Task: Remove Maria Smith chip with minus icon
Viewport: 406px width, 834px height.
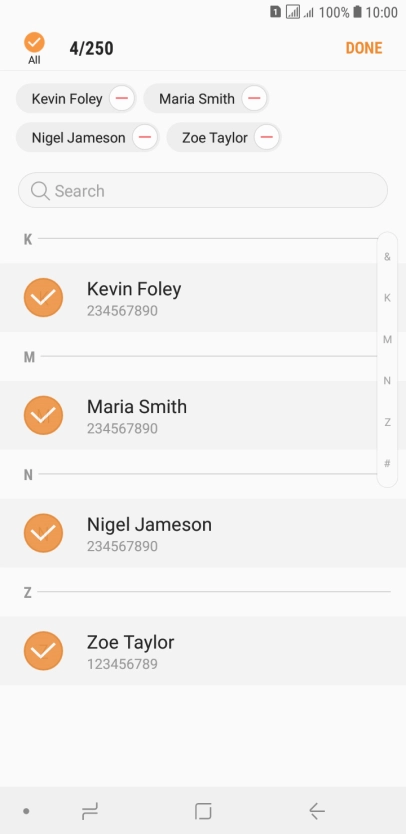Action: tap(254, 98)
